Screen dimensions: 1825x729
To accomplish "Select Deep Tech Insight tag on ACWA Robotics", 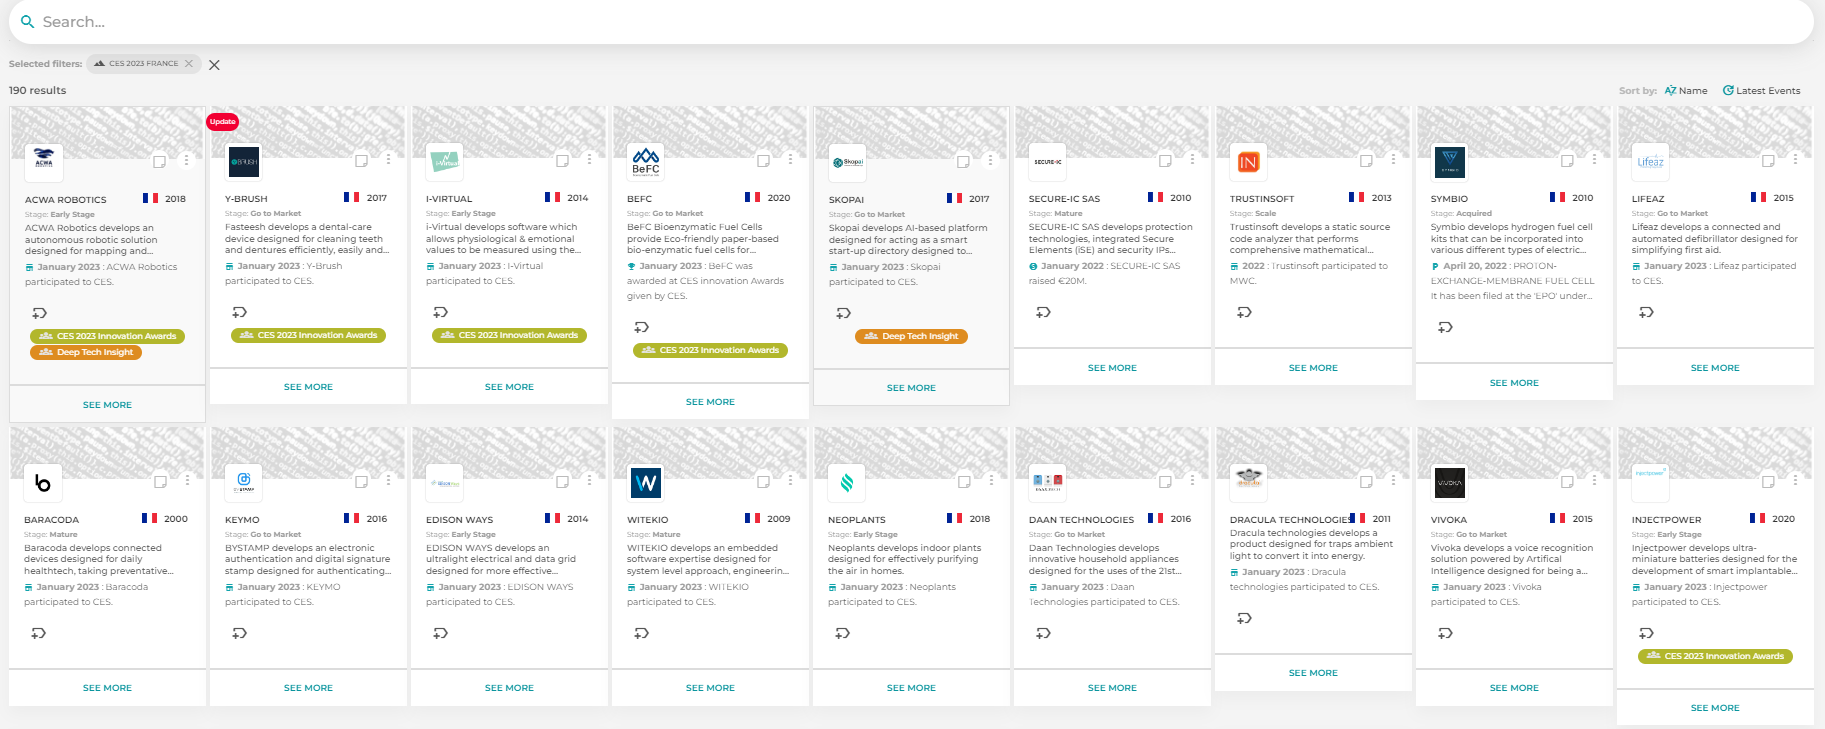I will 86,352.
